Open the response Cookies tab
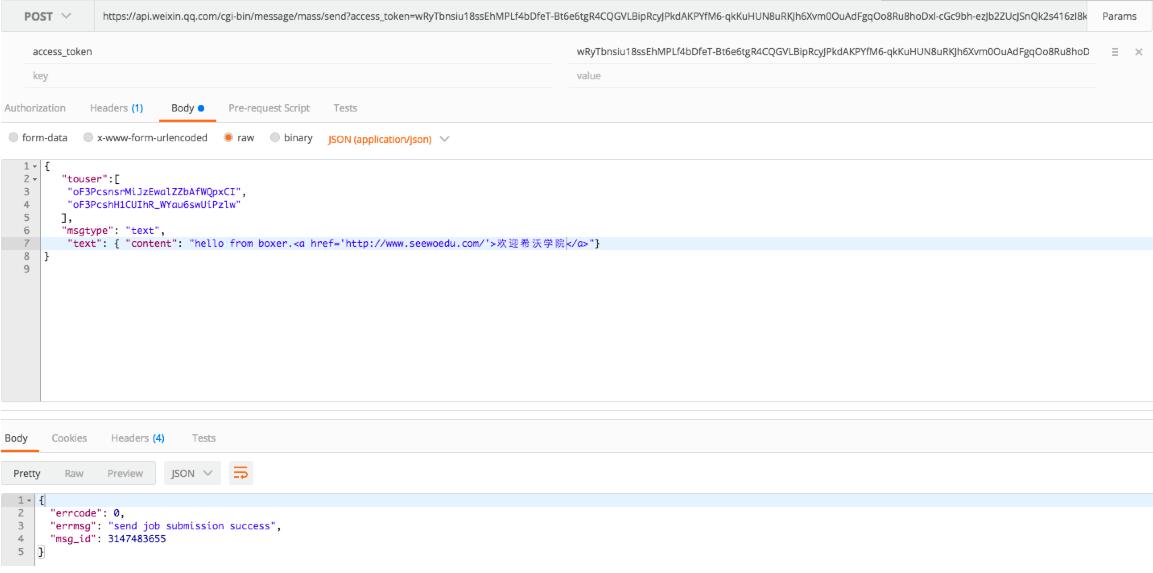The image size is (1153, 573). [x=69, y=438]
